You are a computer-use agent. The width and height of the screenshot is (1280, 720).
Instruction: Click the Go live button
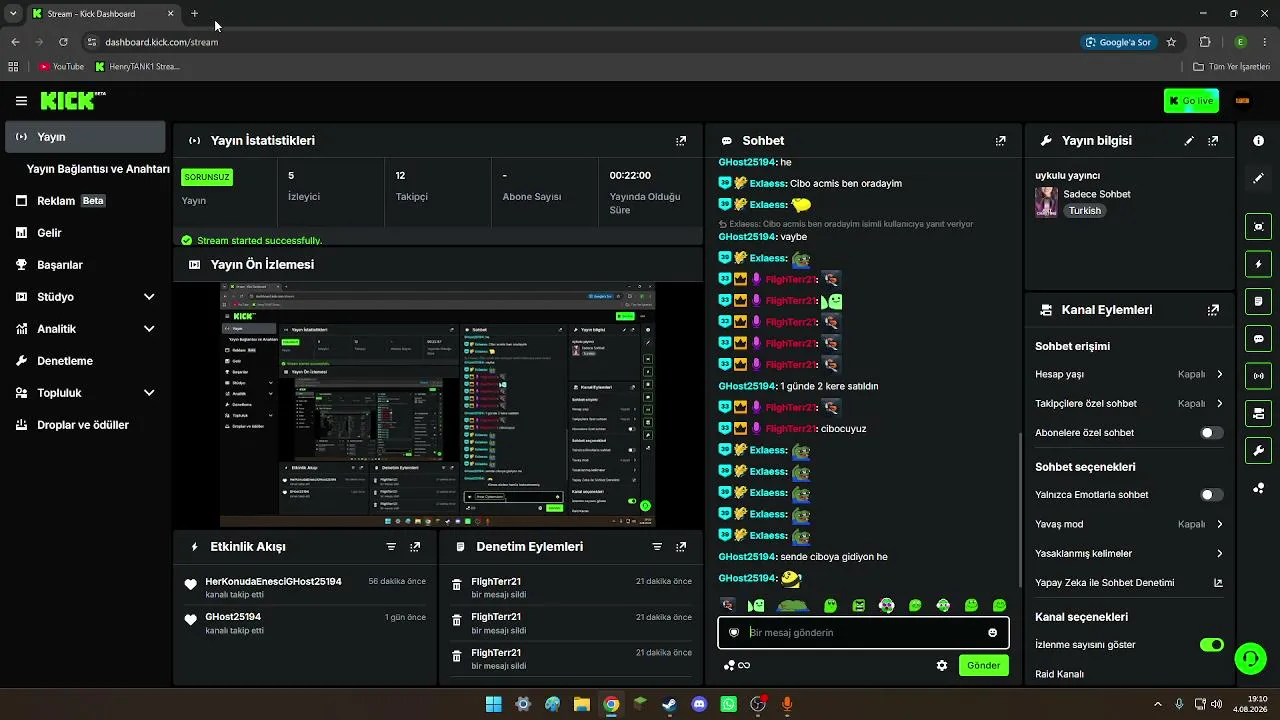click(1191, 100)
